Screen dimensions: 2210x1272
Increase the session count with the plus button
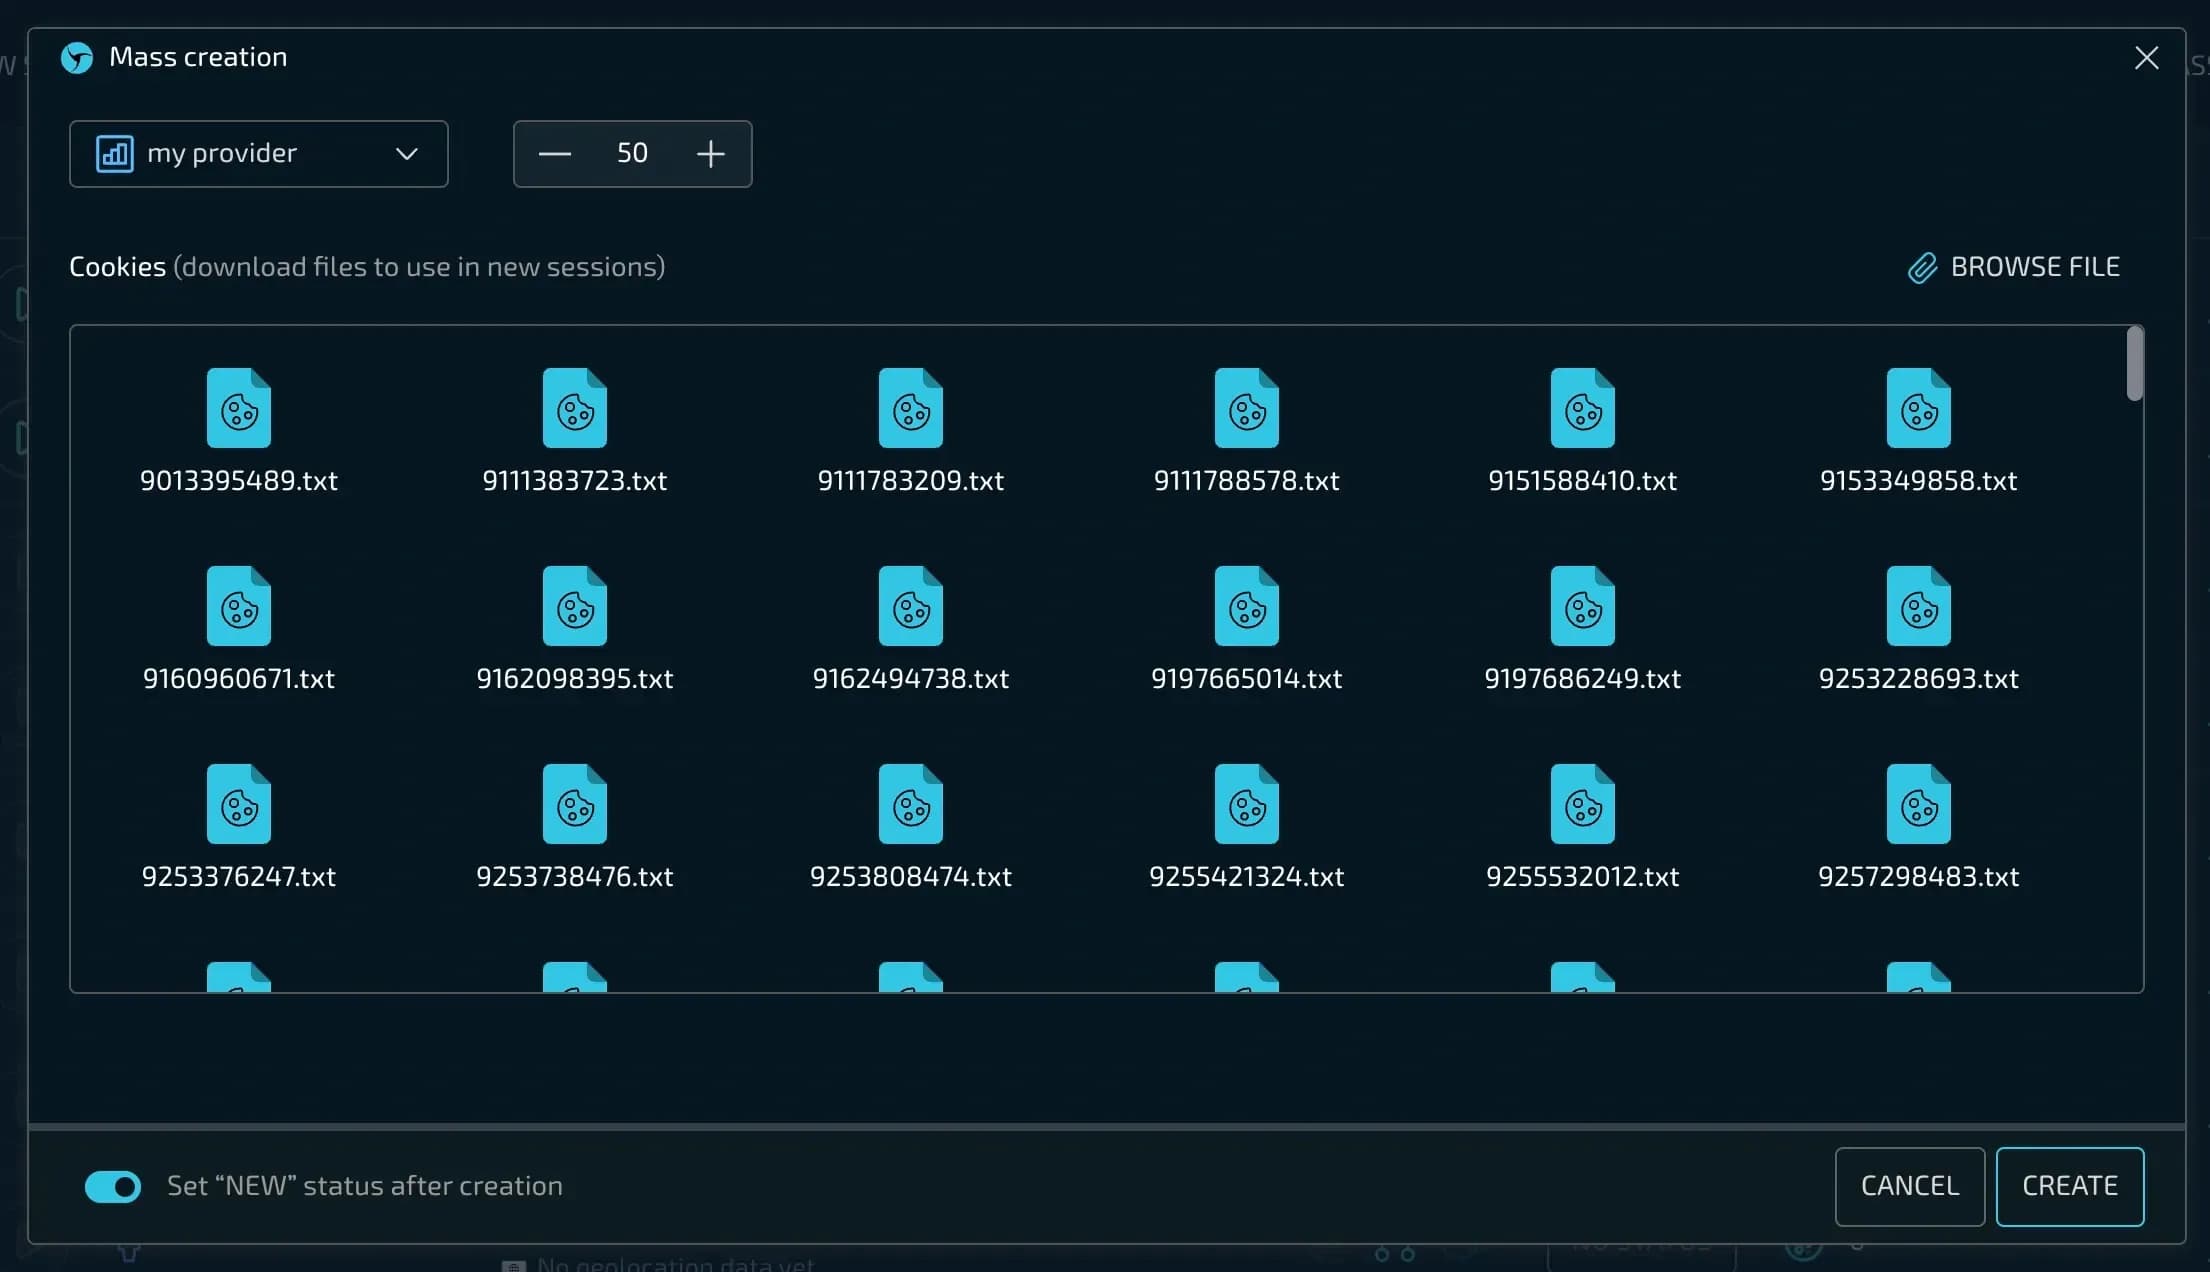[710, 154]
